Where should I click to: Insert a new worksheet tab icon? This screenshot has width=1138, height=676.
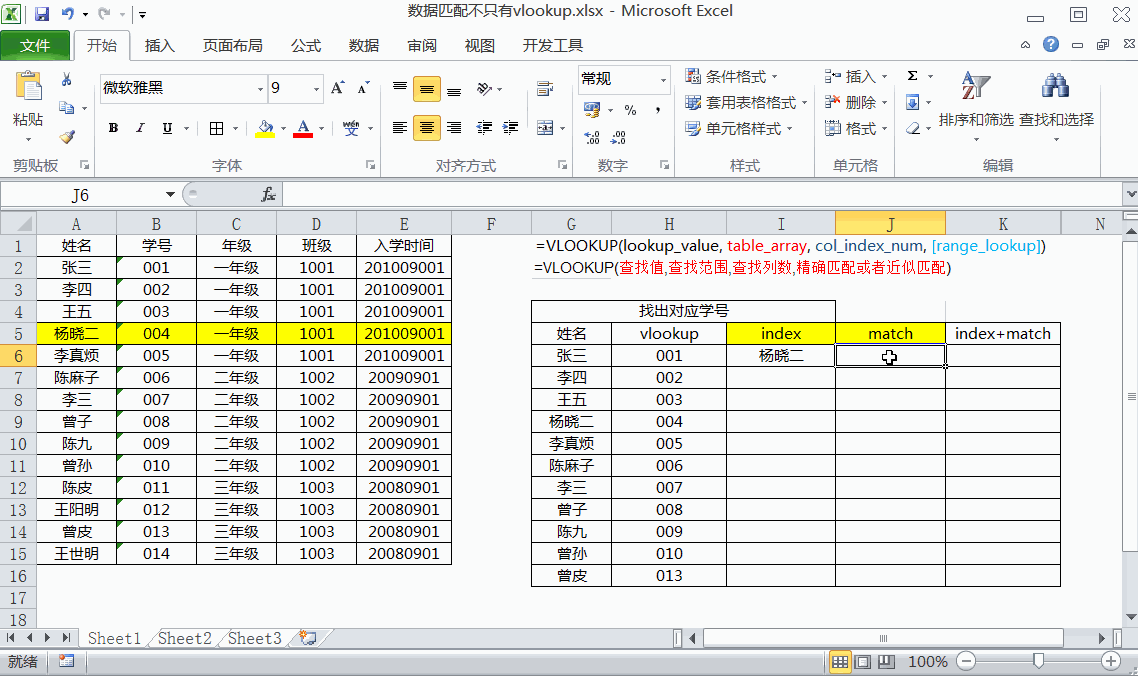click(308, 638)
